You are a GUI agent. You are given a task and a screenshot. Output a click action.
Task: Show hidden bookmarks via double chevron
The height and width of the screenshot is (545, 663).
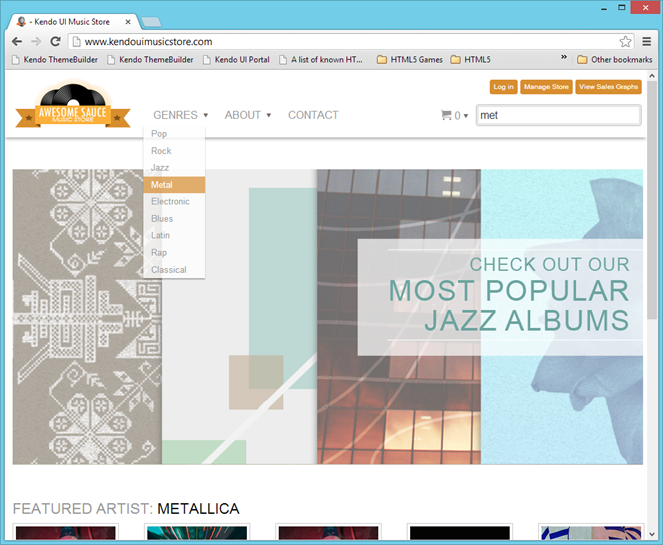click(564, 57)
